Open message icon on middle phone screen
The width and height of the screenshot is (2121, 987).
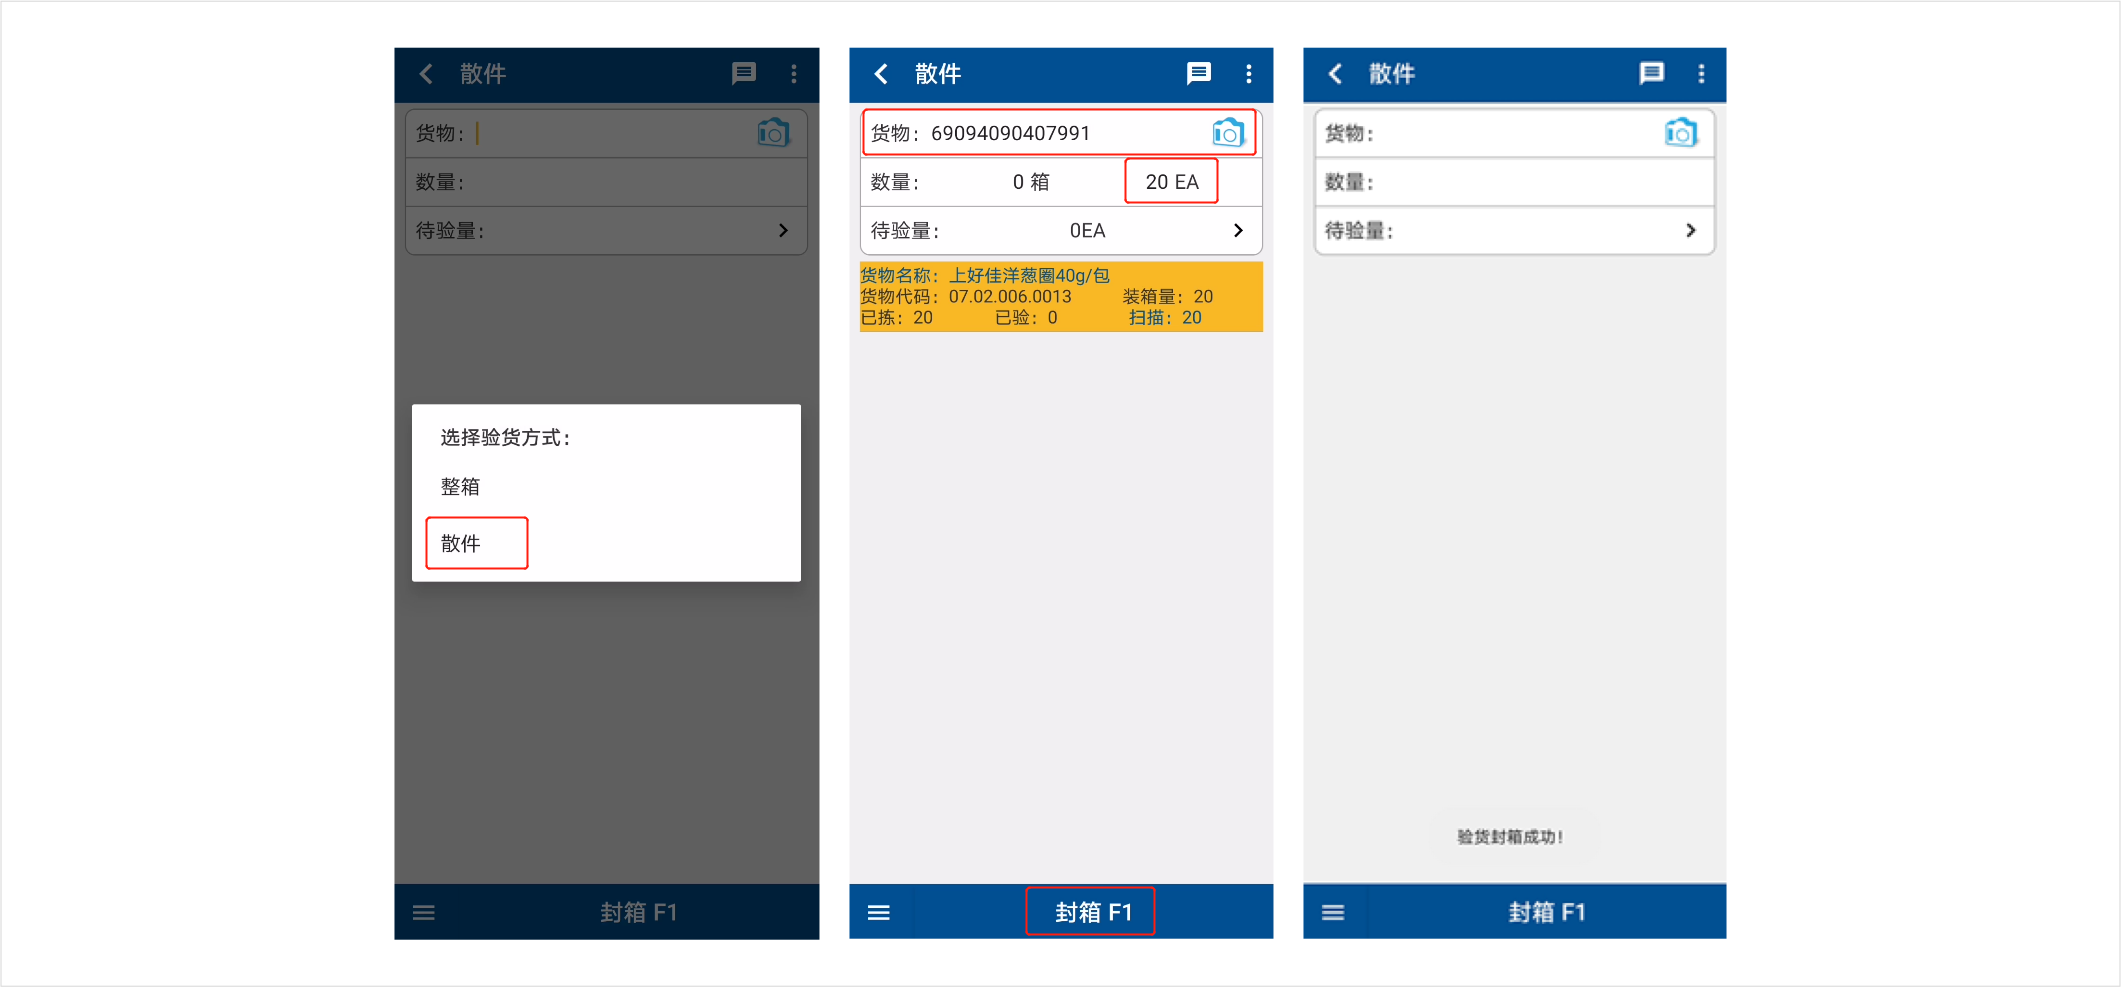click(1198, 73)
